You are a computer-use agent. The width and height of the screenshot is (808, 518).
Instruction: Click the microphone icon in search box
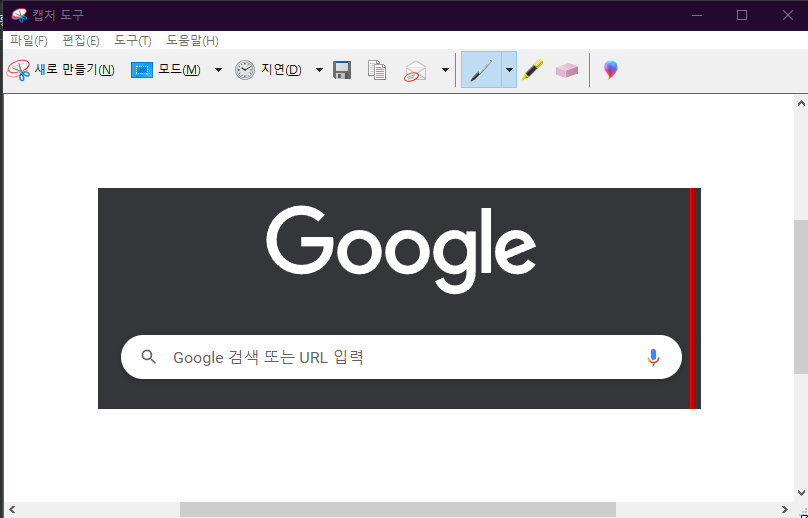pyautogui.click(x=653, y=357)
